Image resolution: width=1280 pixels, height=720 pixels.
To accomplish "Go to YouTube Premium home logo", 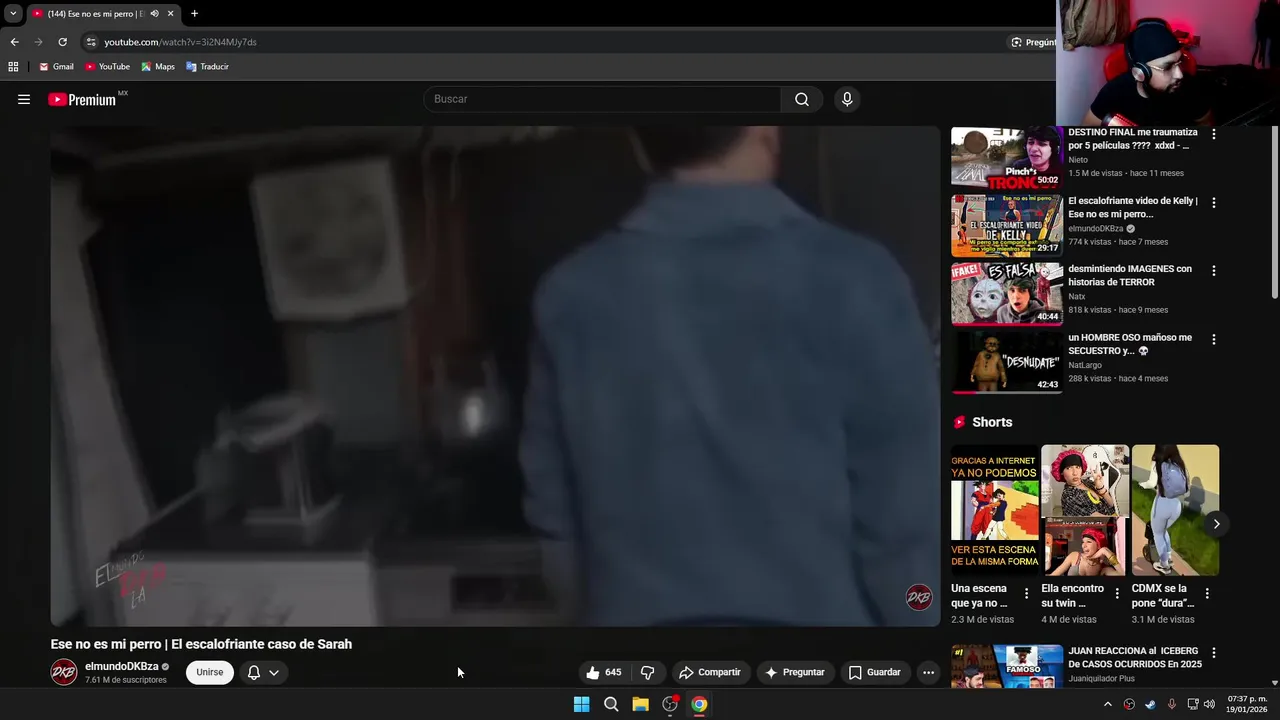I will (x=84, y=99).
